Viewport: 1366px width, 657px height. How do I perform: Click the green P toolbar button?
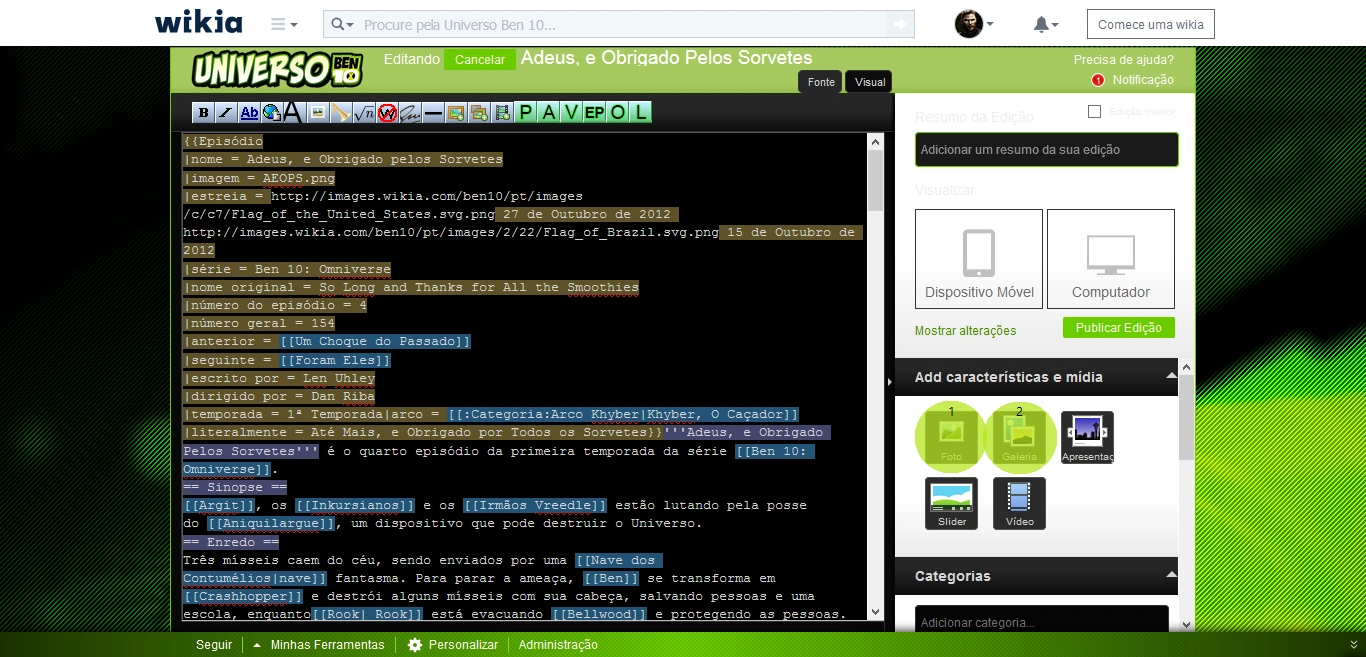526,112
